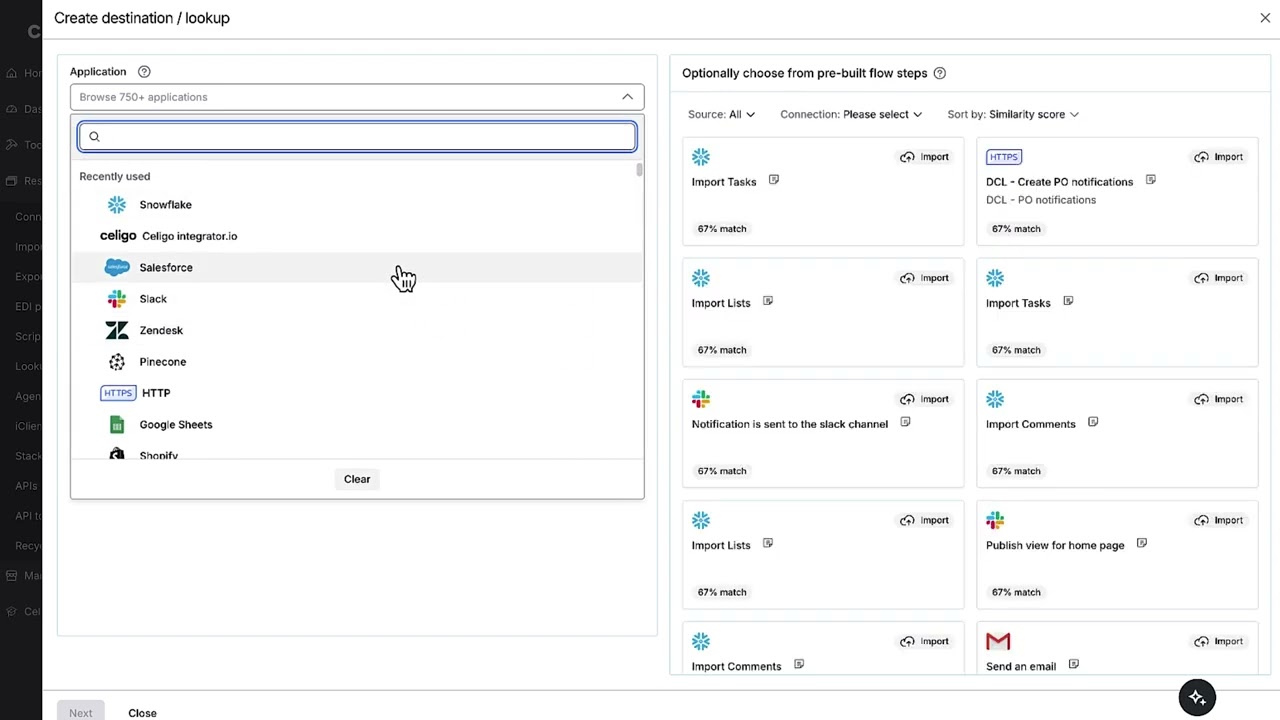This screenshot has height=720, width=1280.
Task: Choose Zendesk from the list
Action: (x=357, y=330)
